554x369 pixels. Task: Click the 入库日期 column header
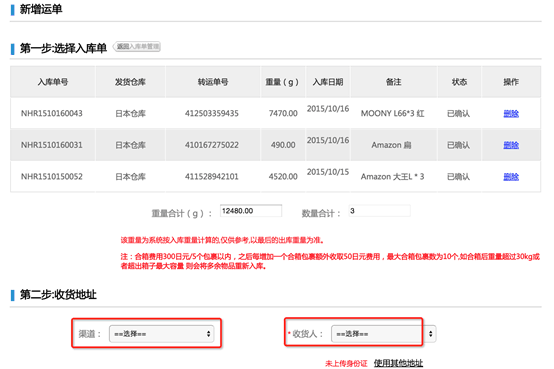328,82
